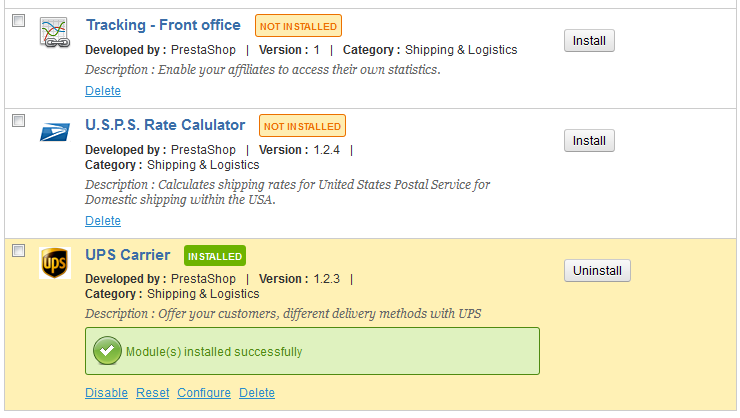
Task: Delete the UPS Carrier module
Action: pyautogui.click(x=257, y=393)
